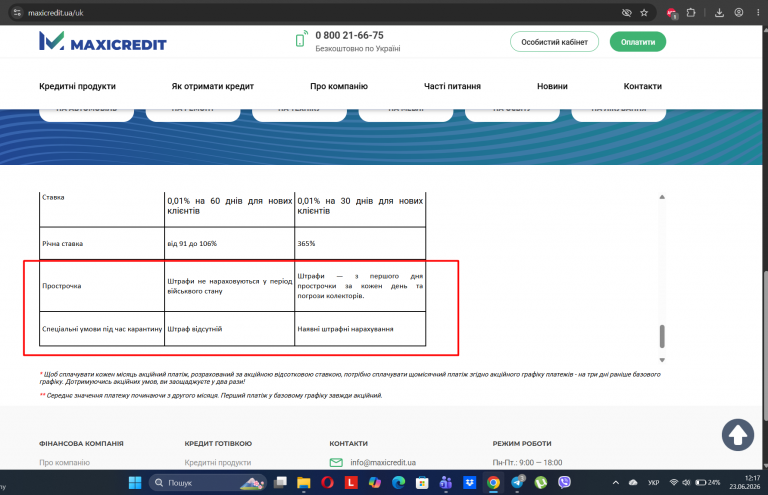Click the table's scroll up arrow
This screenshot has width=768, height=495.
click(x=662, y=197)
